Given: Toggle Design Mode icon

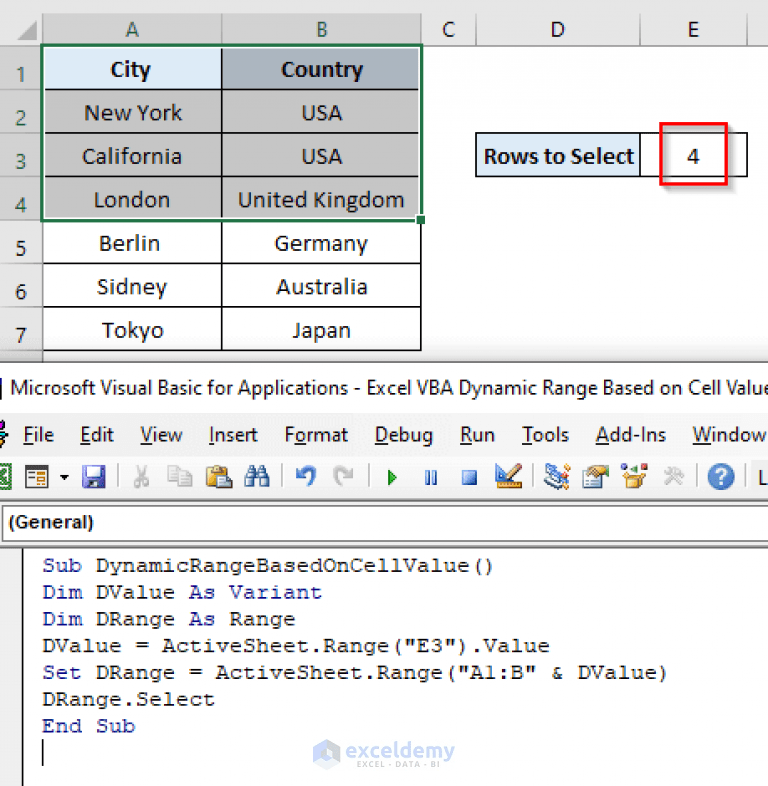Looking at the screenshot, I should (x=508, y=476).
